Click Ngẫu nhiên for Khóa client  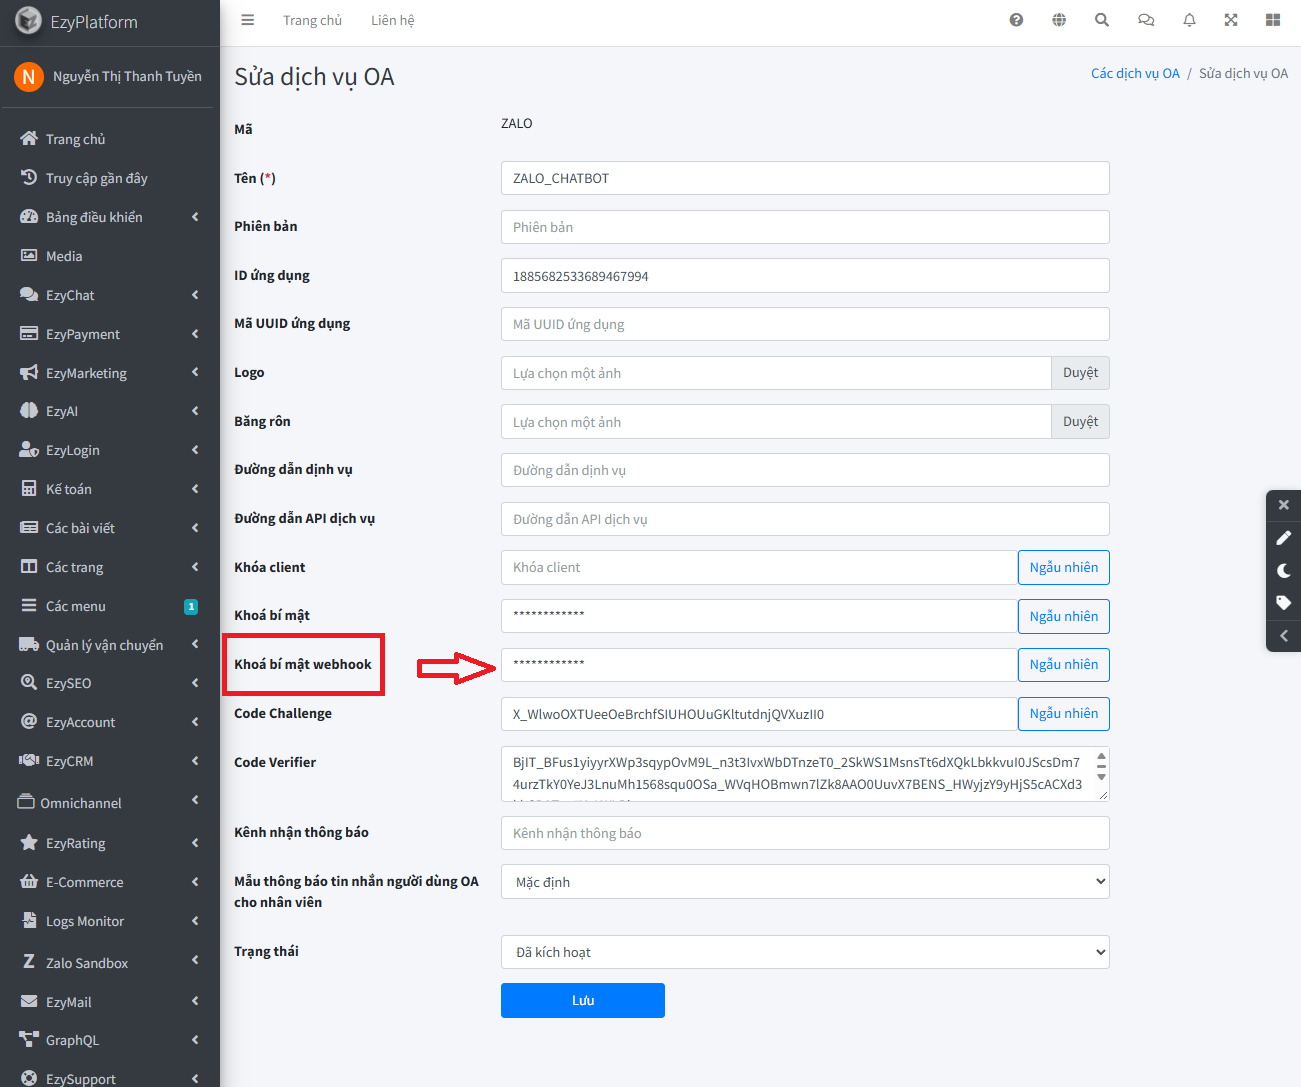pyautogui.click(x=1064, y=567)
